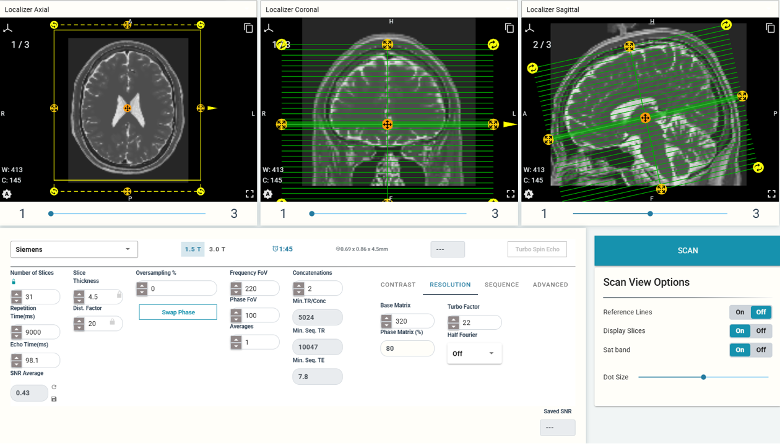Click center move handle in Axial image
Image resolution: width=780 pixels, height=445 pixels.
127,107
